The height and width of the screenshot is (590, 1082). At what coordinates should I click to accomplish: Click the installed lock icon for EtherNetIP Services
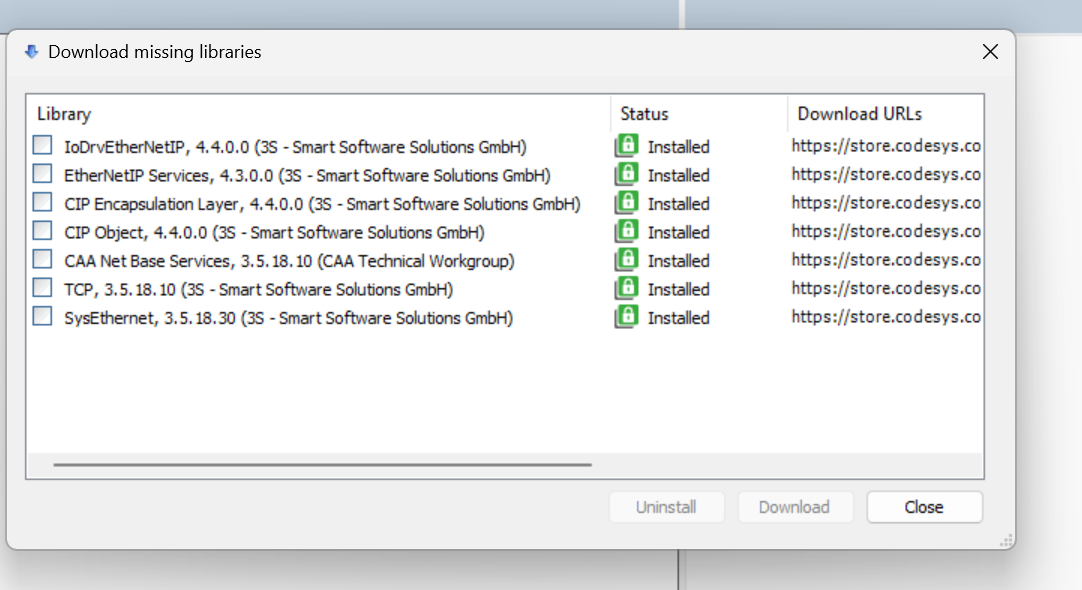627,174
